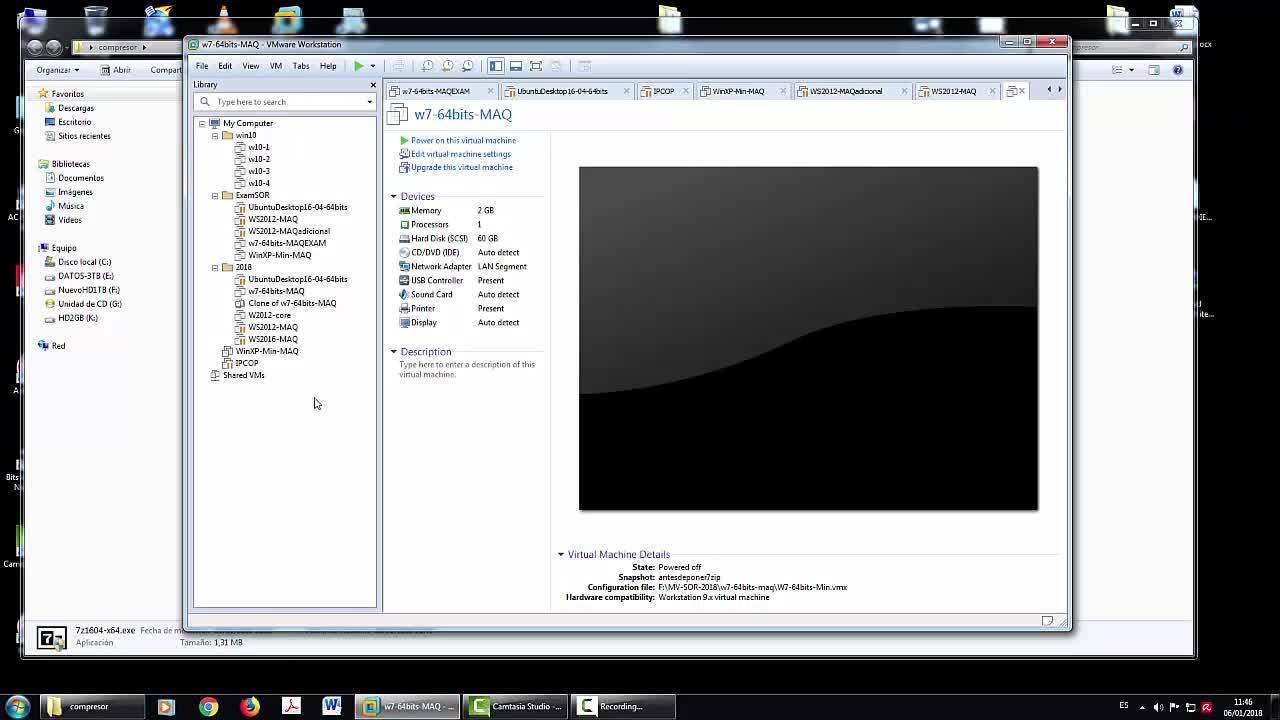Click the green Power On toolbar button
1280x720 pixels.
[359, 66]
